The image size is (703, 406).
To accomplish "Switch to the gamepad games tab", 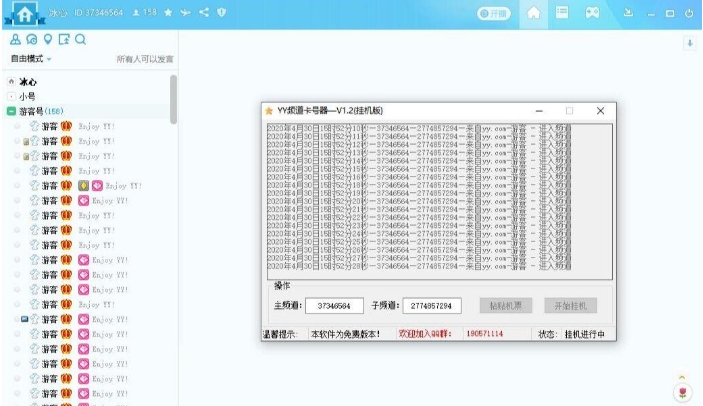I will click(x=592, y=13).
